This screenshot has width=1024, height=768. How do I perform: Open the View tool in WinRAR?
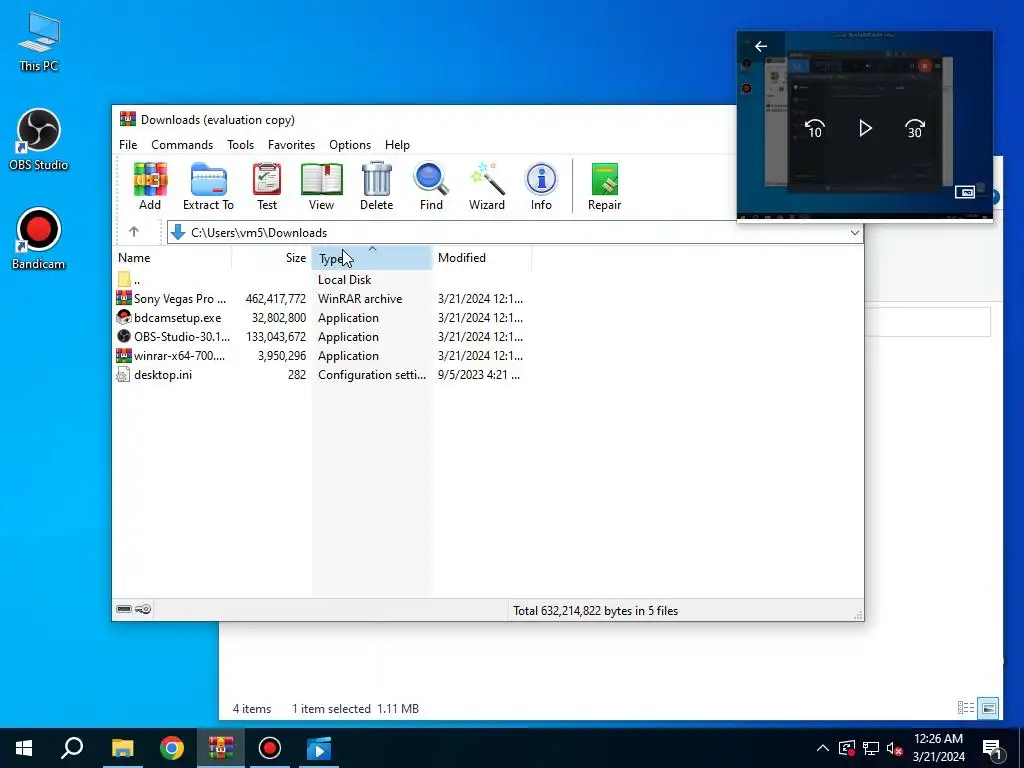click(321, 186)
